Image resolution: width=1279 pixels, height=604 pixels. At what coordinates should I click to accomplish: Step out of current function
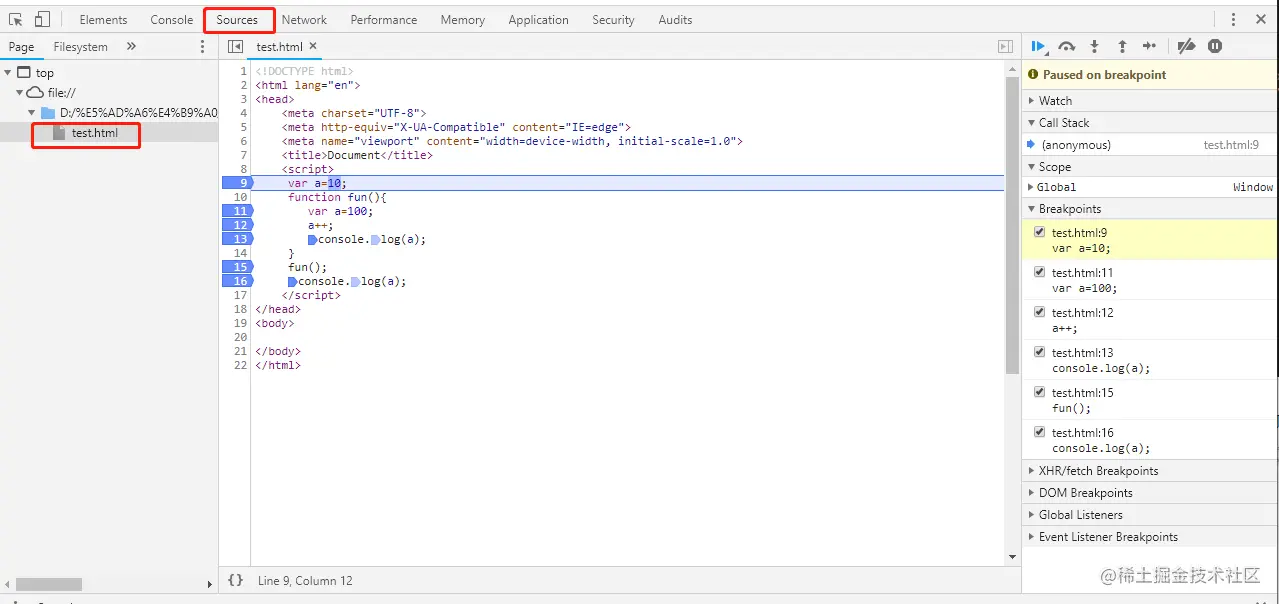[x=1122, y=46]
